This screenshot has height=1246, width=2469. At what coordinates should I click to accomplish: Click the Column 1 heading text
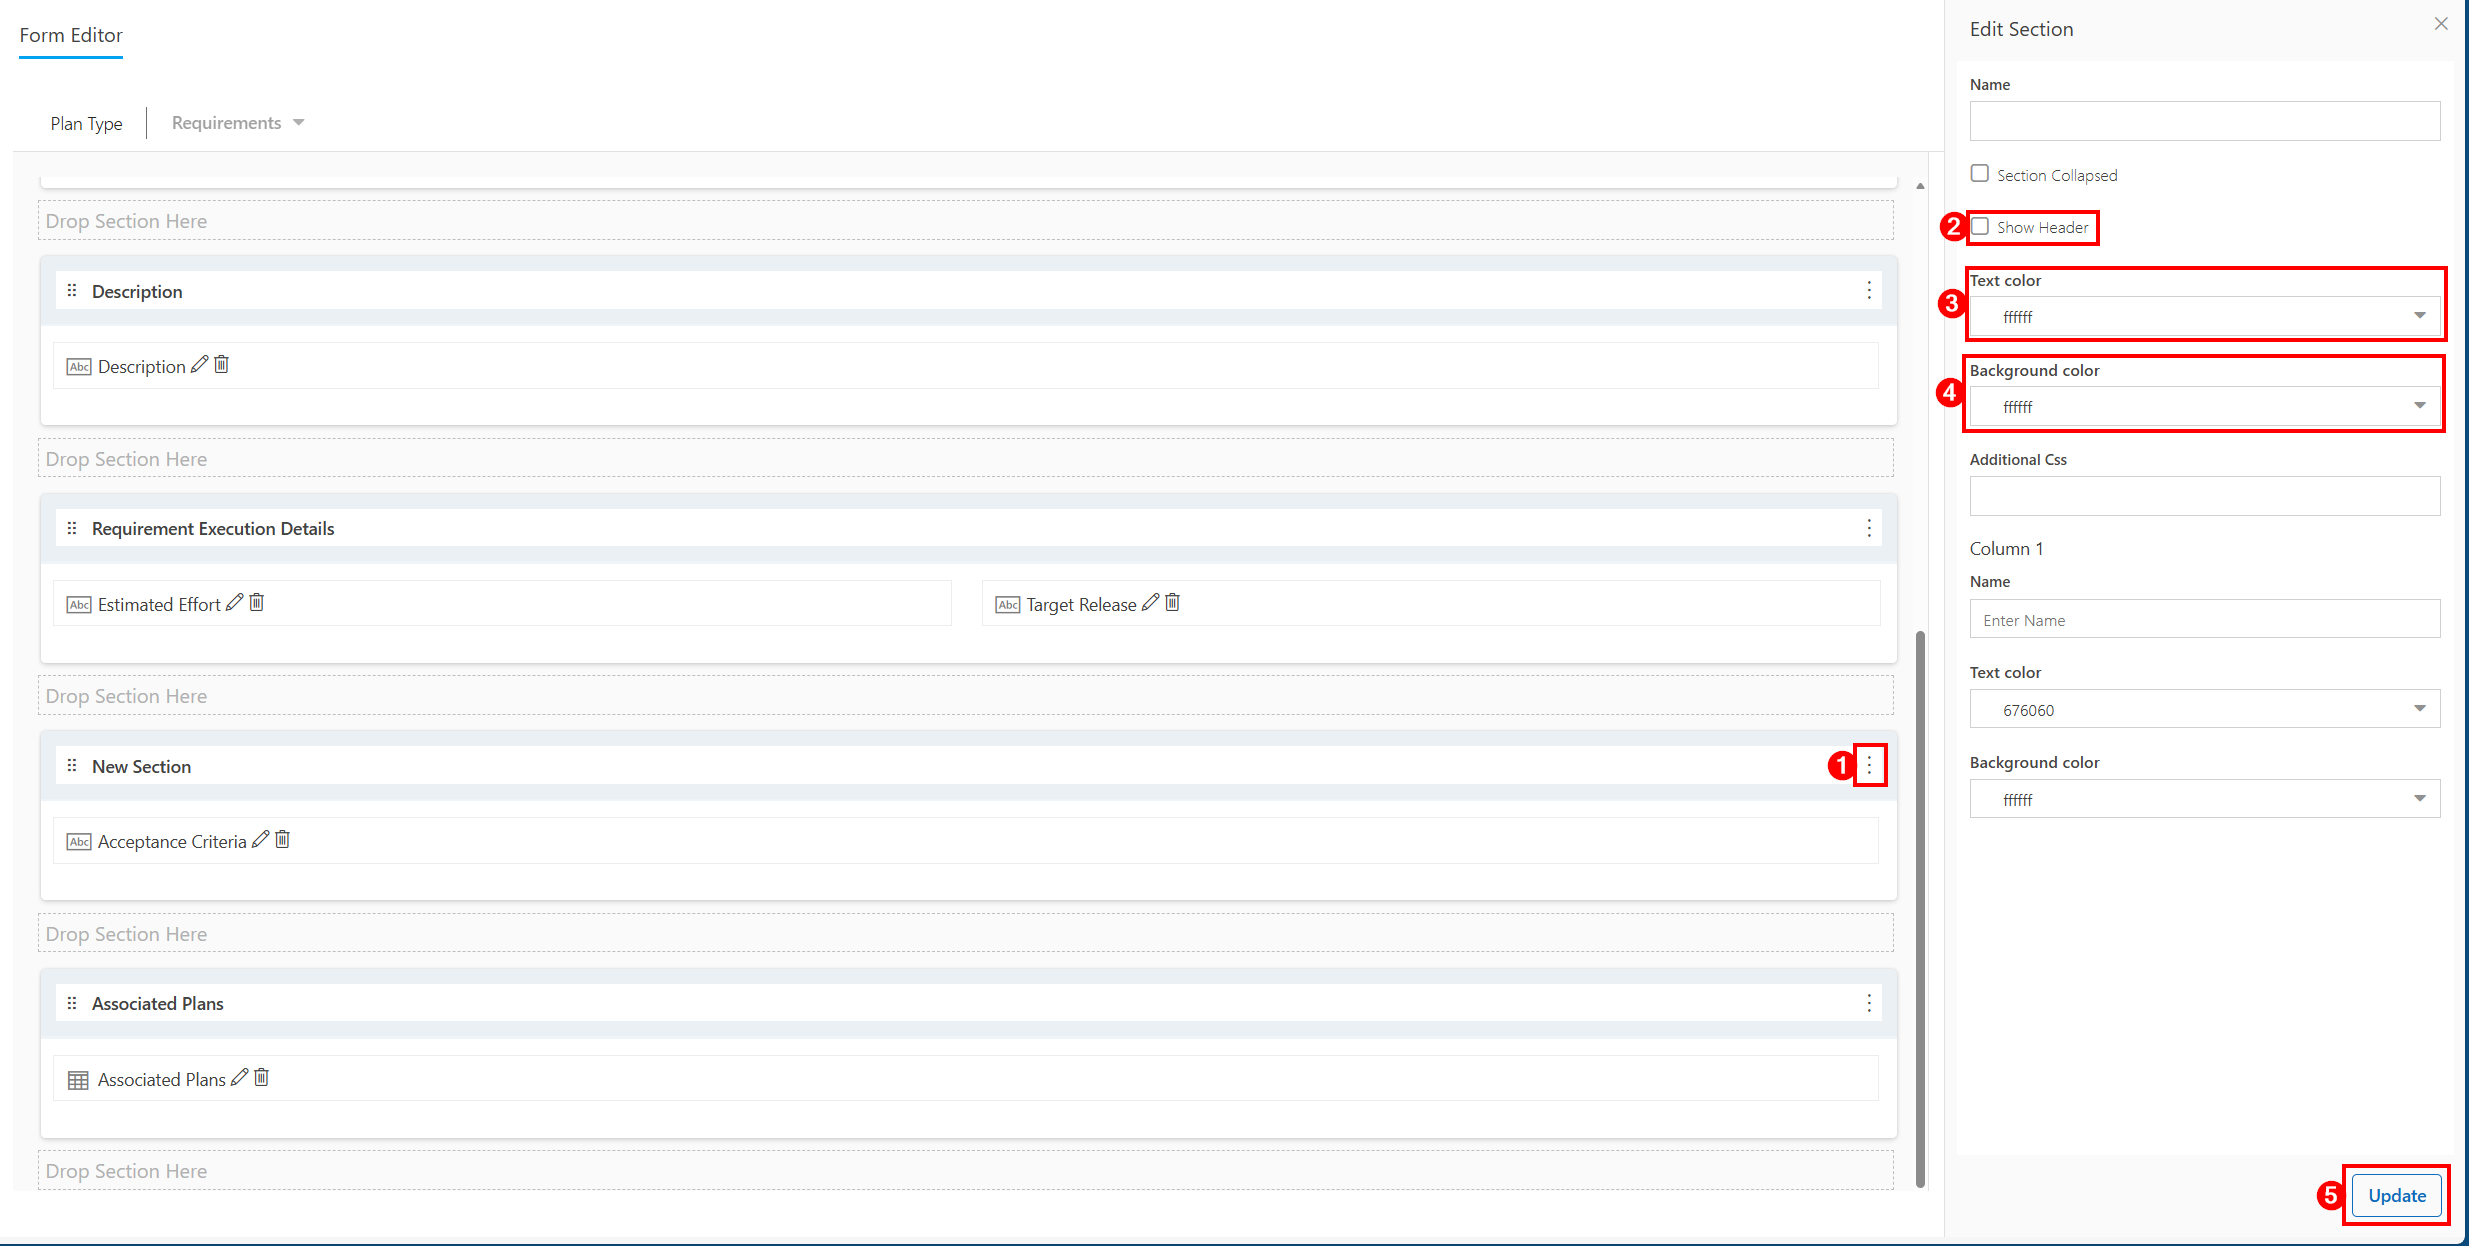[x=2006, y=548]
